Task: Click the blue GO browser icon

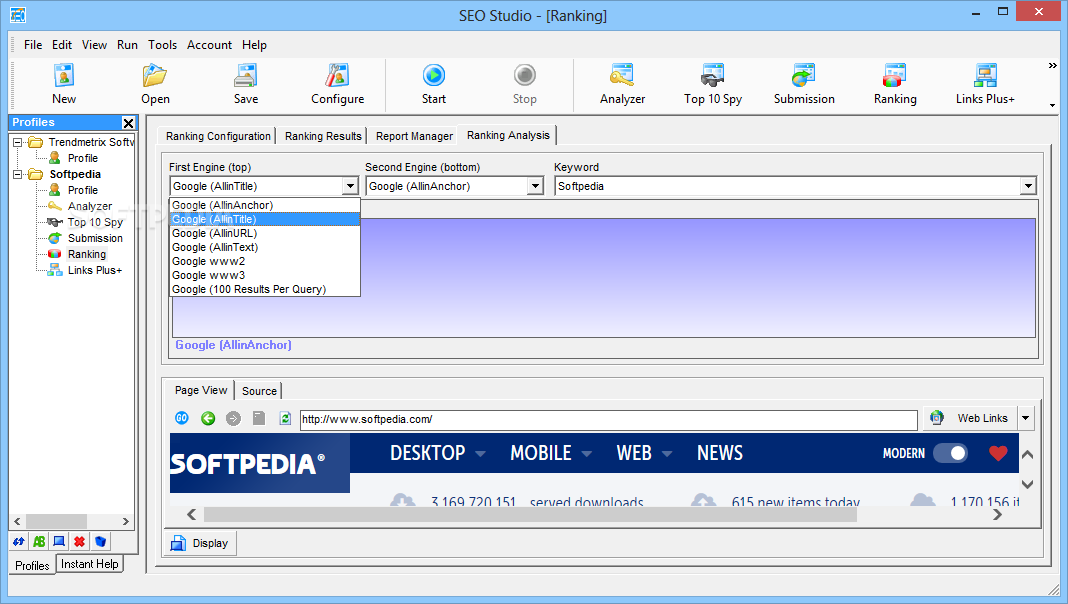Action: click(x=182, y=418)
